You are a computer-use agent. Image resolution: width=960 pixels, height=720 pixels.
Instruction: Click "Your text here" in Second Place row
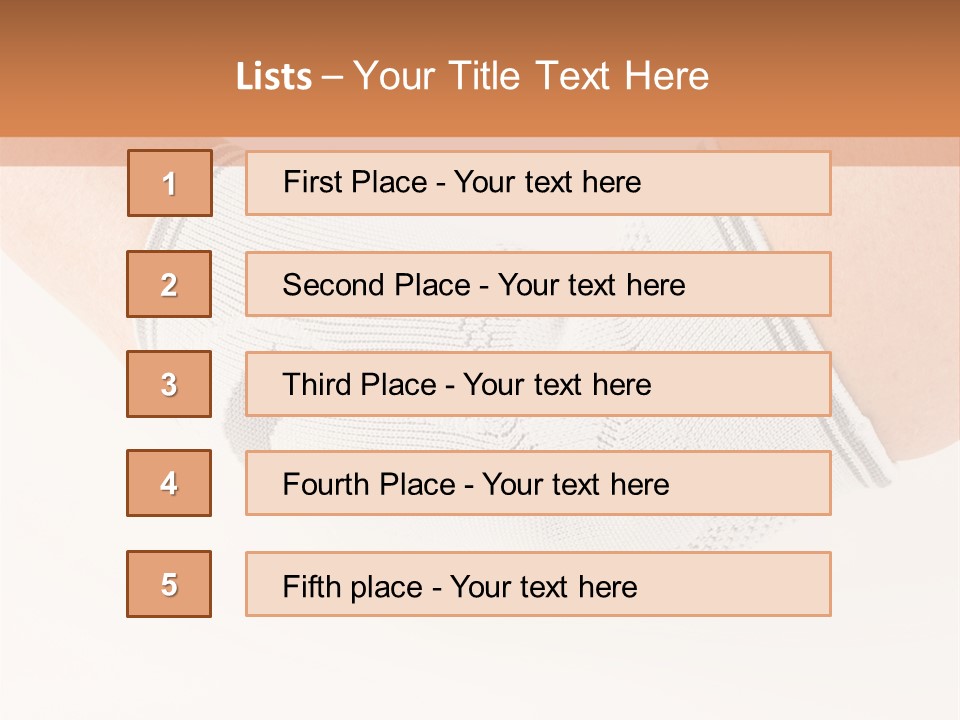click(592, 285)
